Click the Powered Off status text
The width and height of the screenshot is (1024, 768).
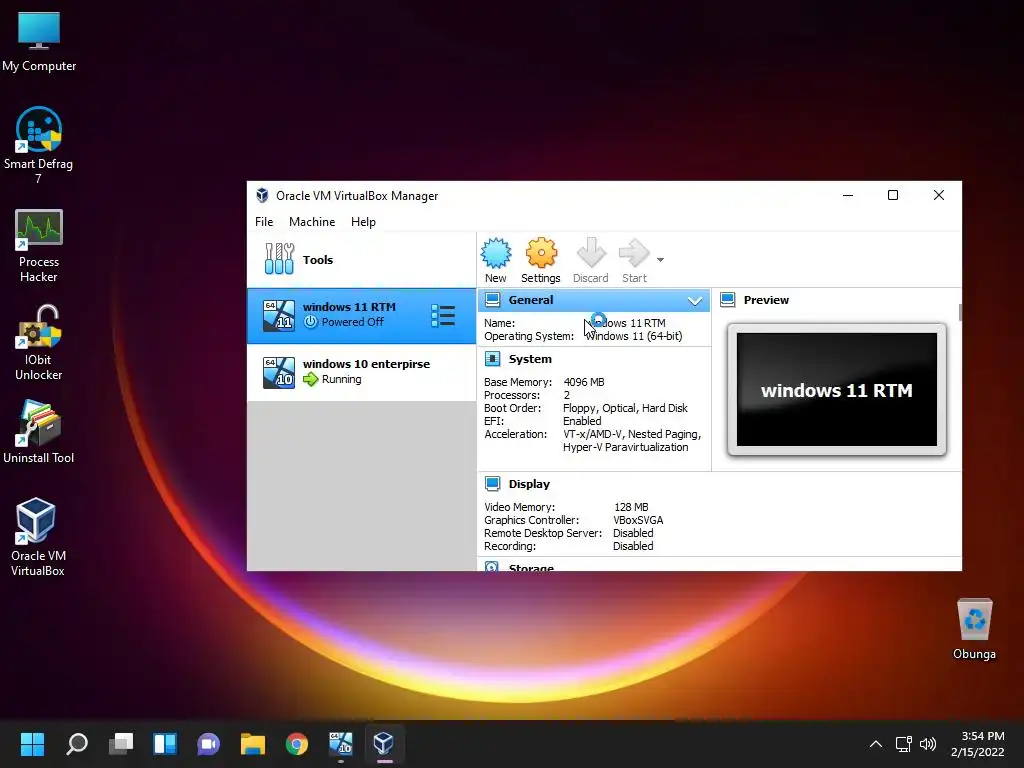[353, 322]
